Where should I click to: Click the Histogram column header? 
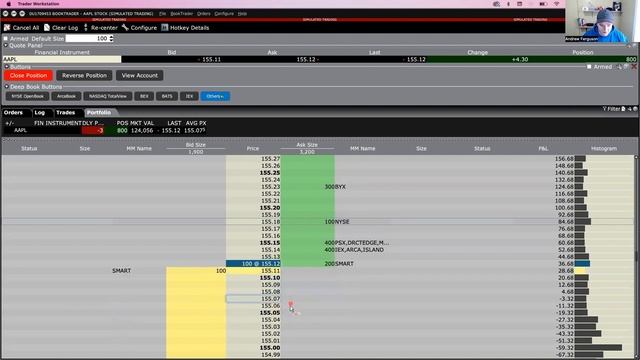tap(604, 149)
